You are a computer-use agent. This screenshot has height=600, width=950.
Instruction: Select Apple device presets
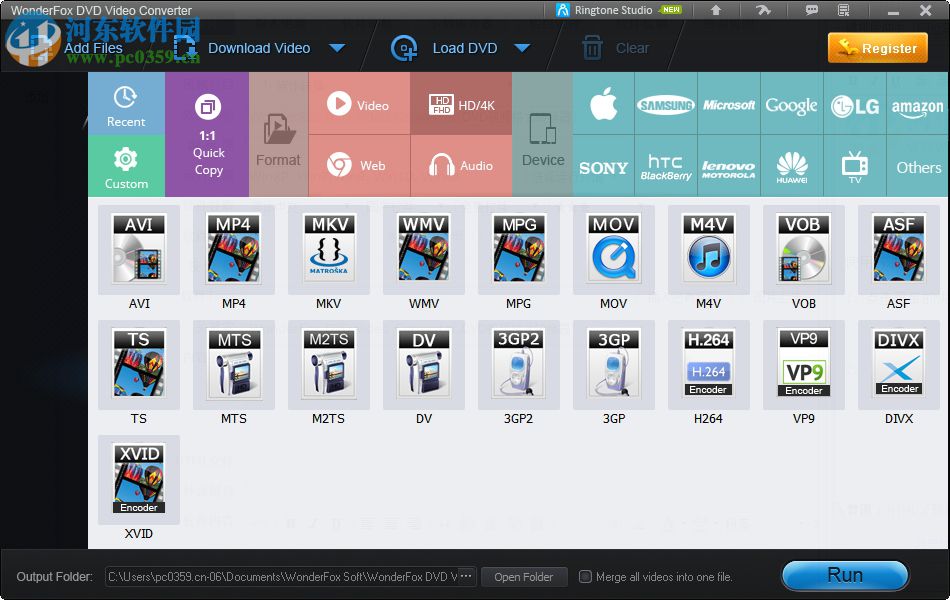[603, 104]
